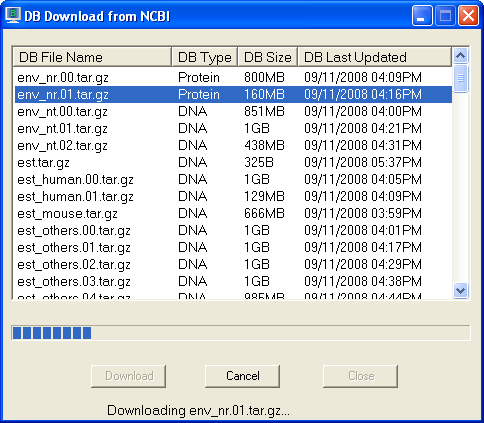
Task: Click the download progress bar
Action: click(x=241, y=333)
